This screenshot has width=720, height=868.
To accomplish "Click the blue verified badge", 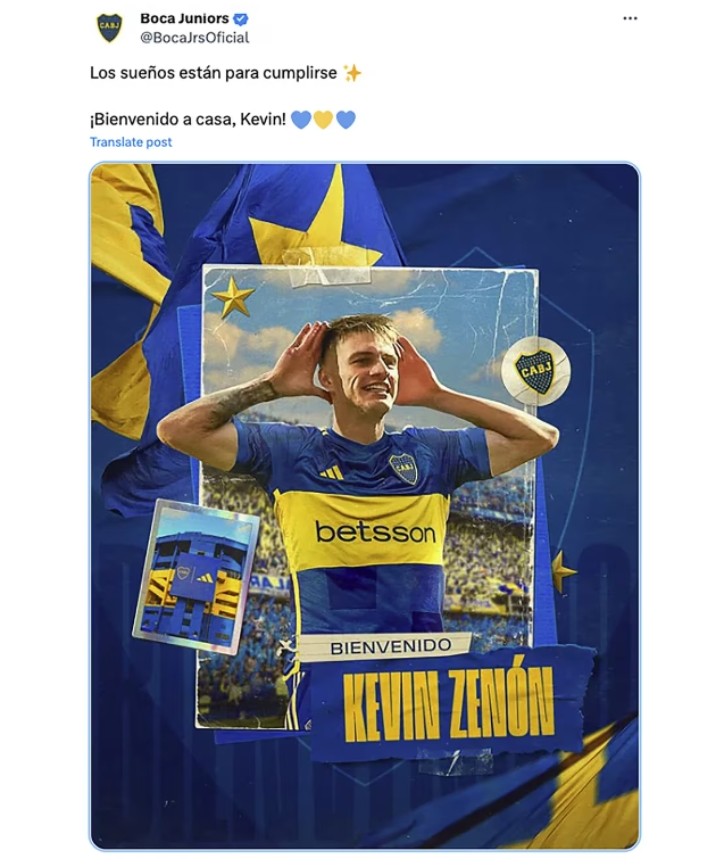I will coord(241,19).
